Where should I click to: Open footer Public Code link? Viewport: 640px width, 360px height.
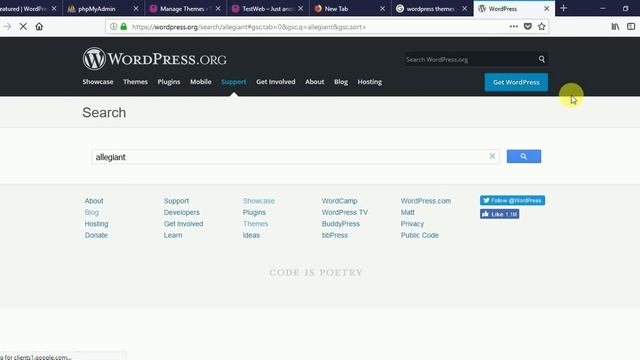click(x=420, y=235)
